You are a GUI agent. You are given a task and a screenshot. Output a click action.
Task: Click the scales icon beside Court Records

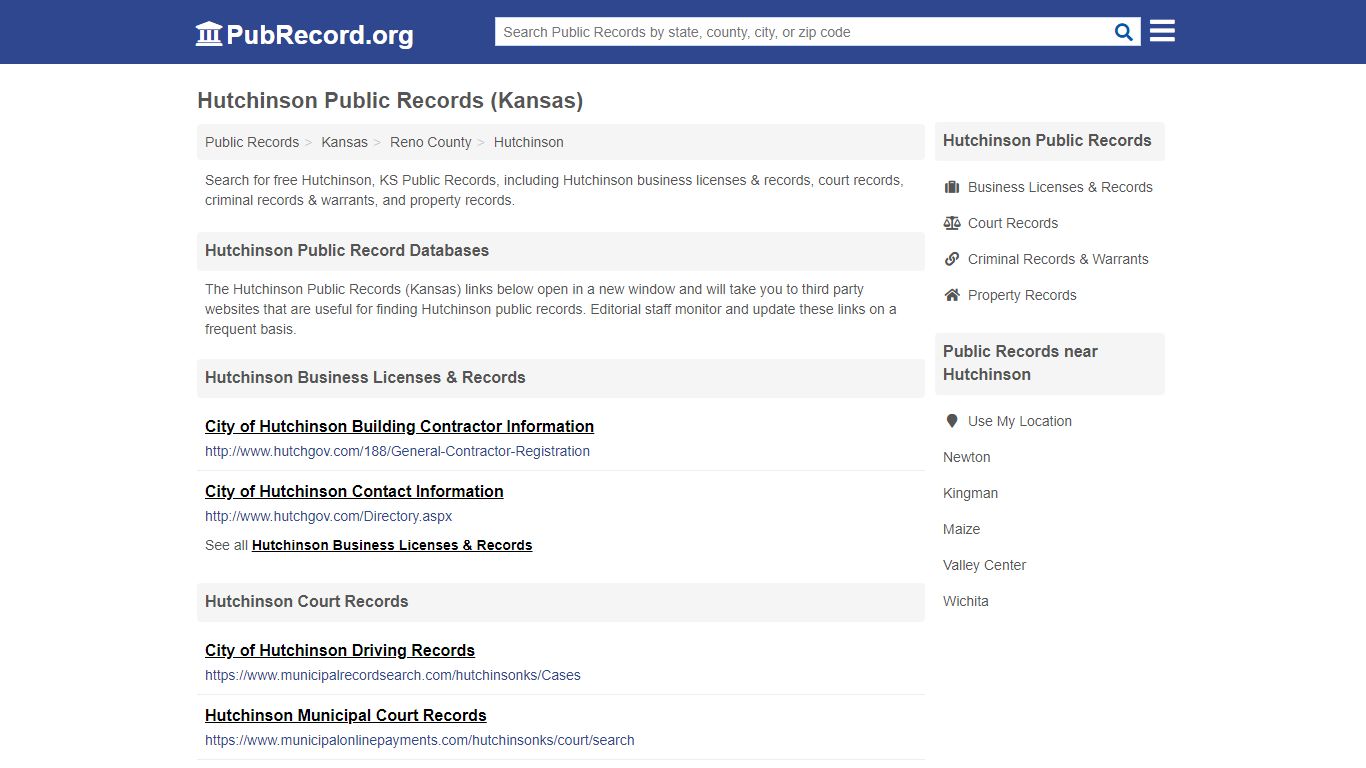coord(952,223)
